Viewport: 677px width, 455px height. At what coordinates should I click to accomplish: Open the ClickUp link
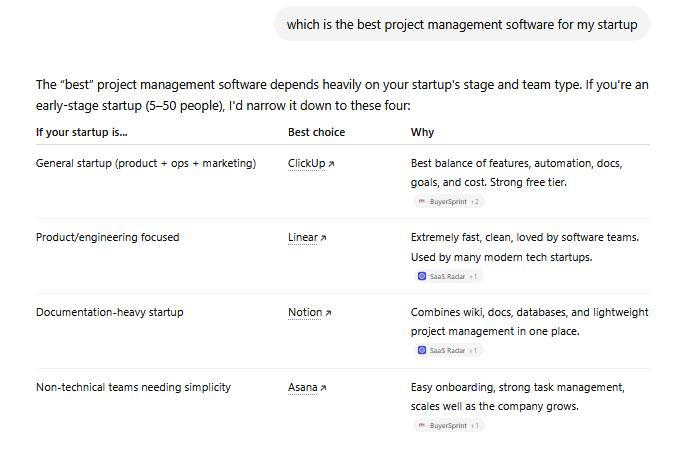click(307, 164)
